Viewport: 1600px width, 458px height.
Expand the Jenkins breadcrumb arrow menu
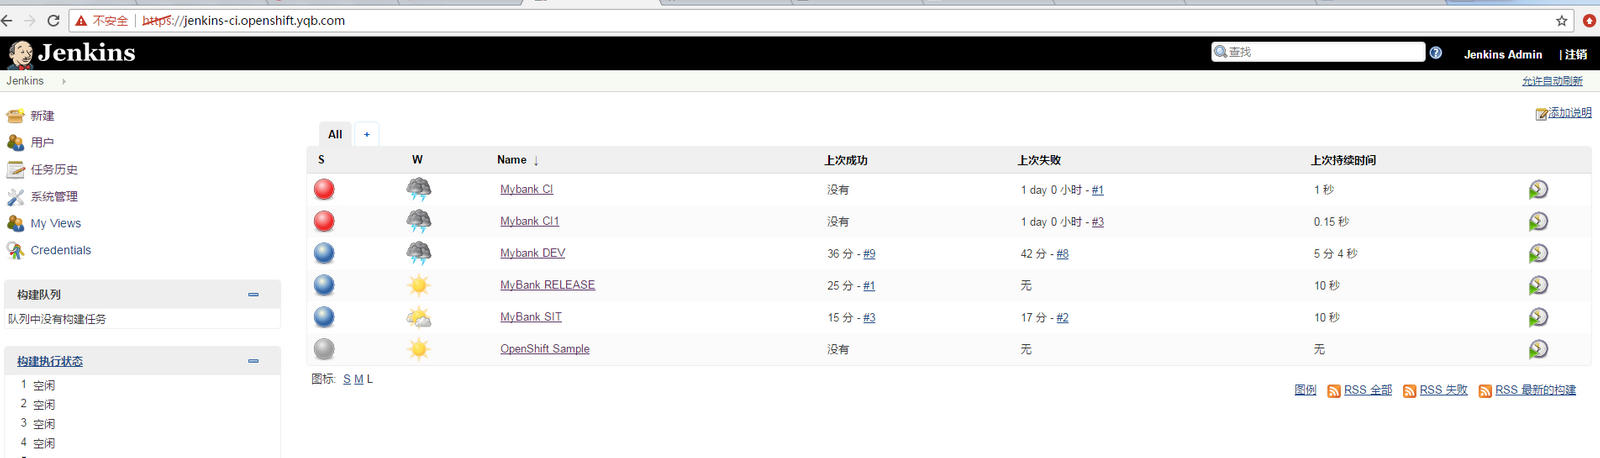tap(64, 81)
